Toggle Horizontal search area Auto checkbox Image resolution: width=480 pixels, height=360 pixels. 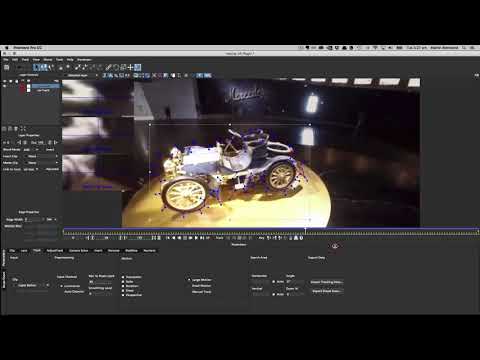point(274,282)
